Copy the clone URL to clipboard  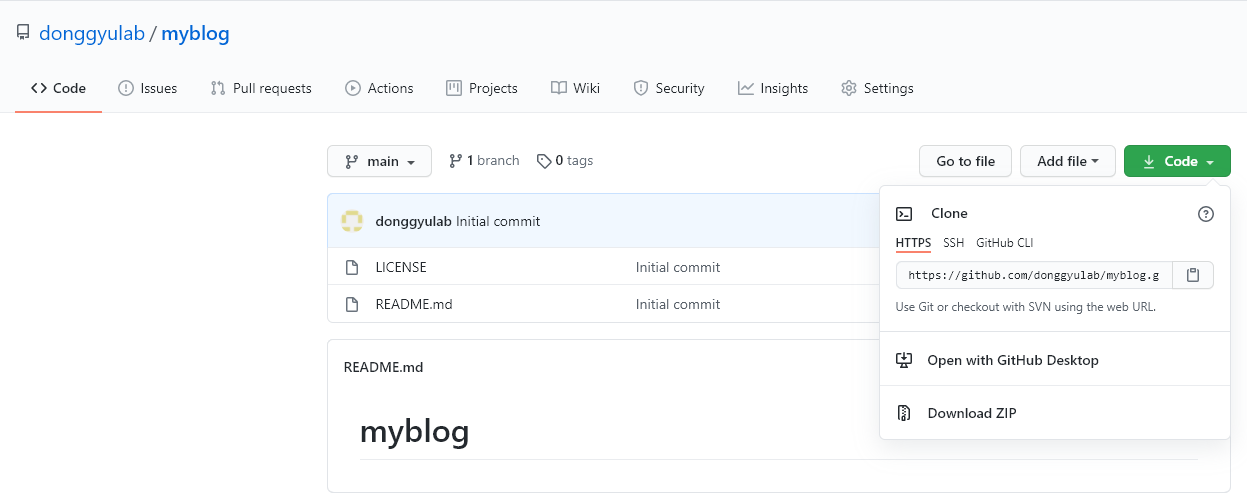click(1193, 275)
